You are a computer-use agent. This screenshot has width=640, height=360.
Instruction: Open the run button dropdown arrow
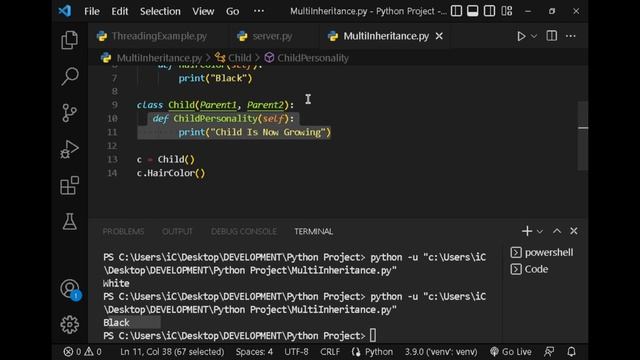coord(534,36)
